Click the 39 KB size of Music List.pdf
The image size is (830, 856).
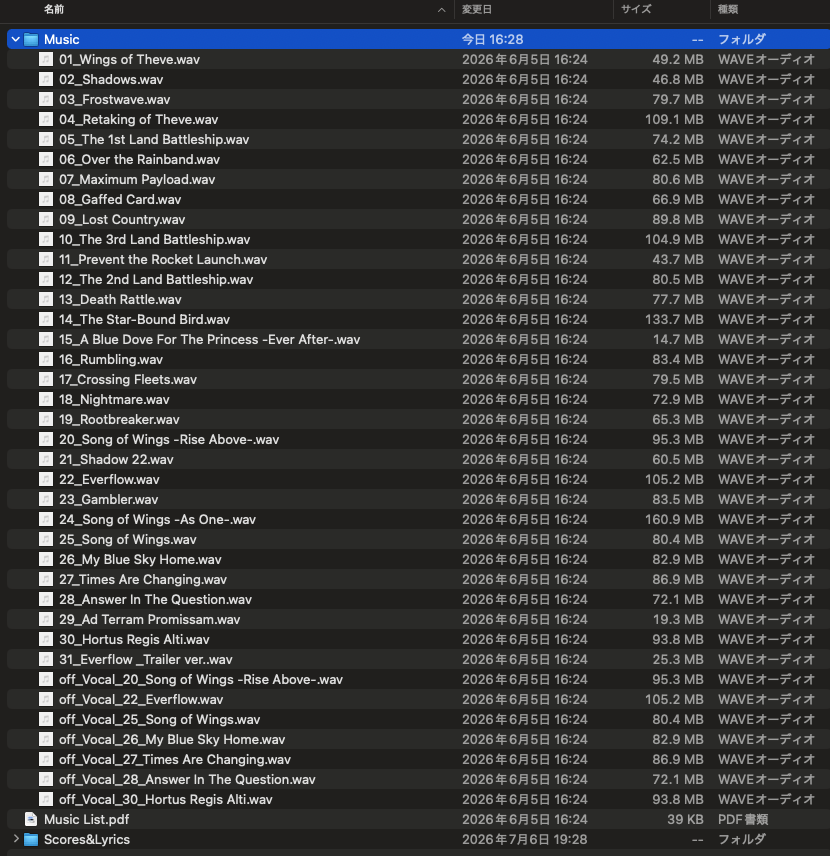tap(685, 819)
